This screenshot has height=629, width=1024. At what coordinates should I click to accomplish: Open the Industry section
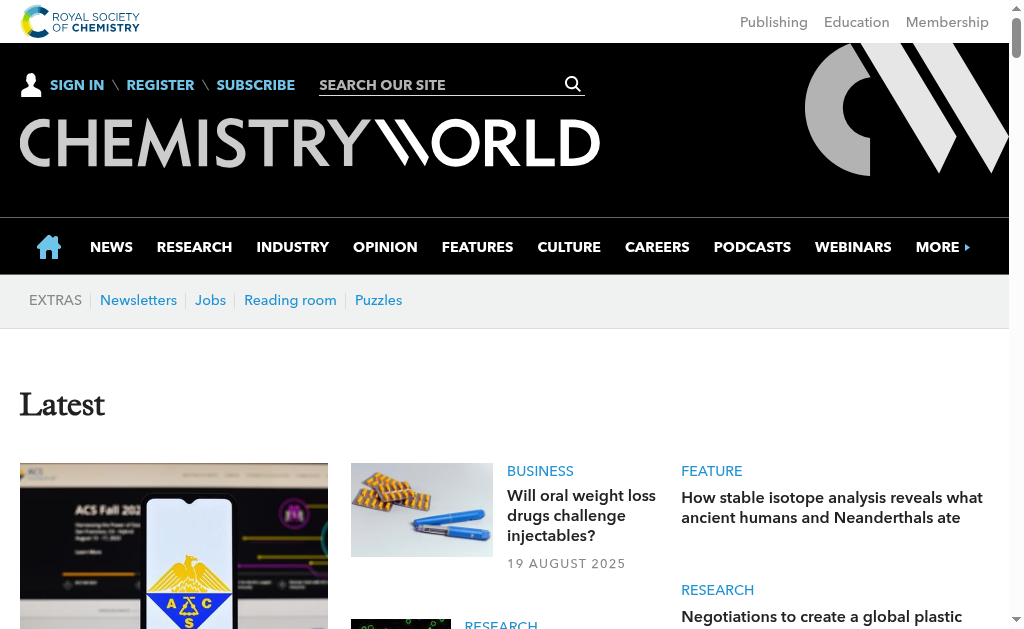(x=293, y=247)
